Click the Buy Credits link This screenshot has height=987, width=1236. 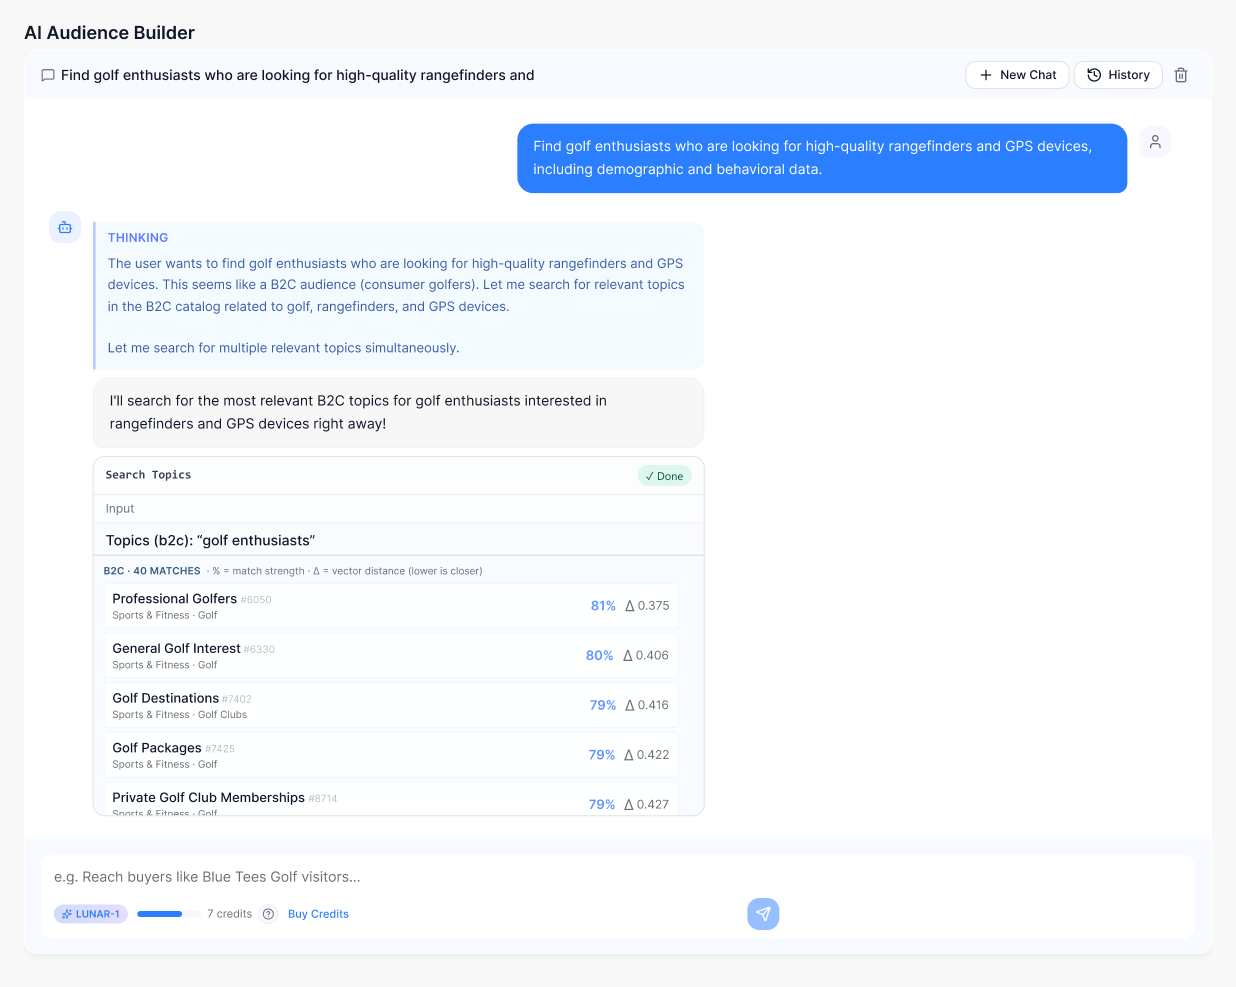318,914
